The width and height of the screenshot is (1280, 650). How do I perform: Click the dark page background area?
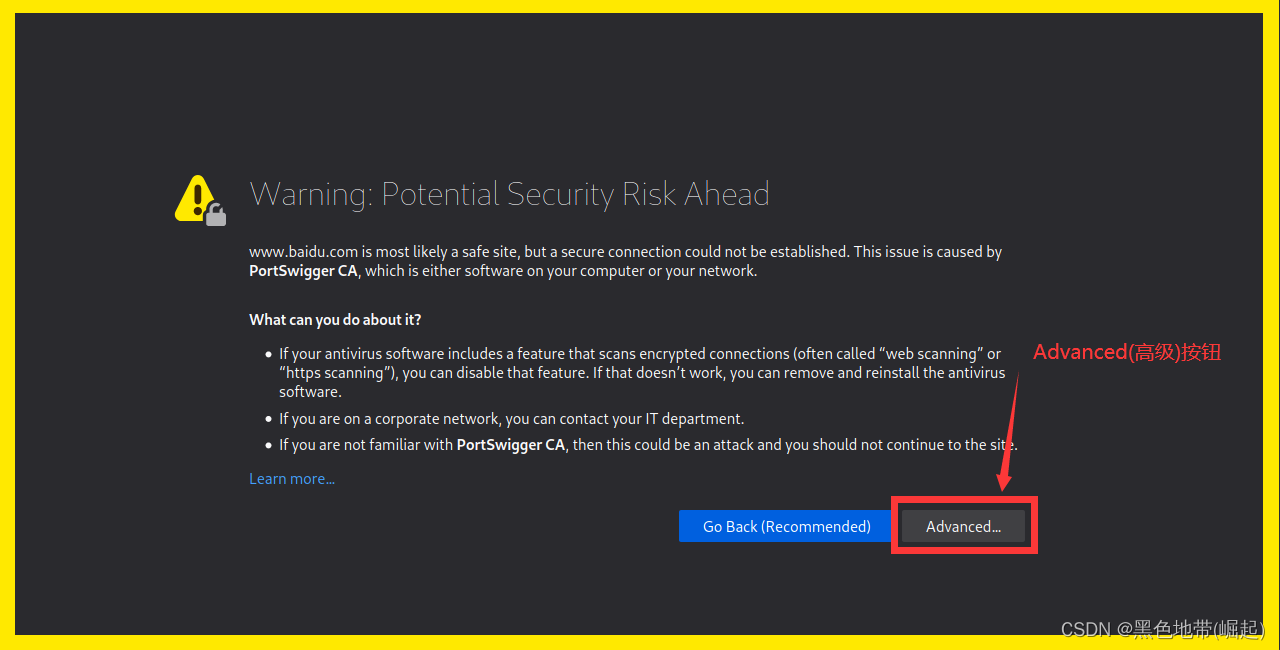pyautogui.click(x=640, y=100)
